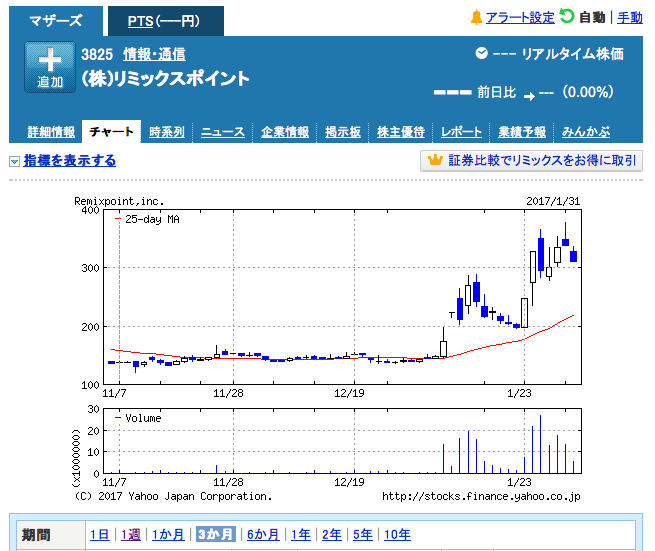655x551 pixels.
Task: Select the 2年 period
Action: (x=331, y=534)
